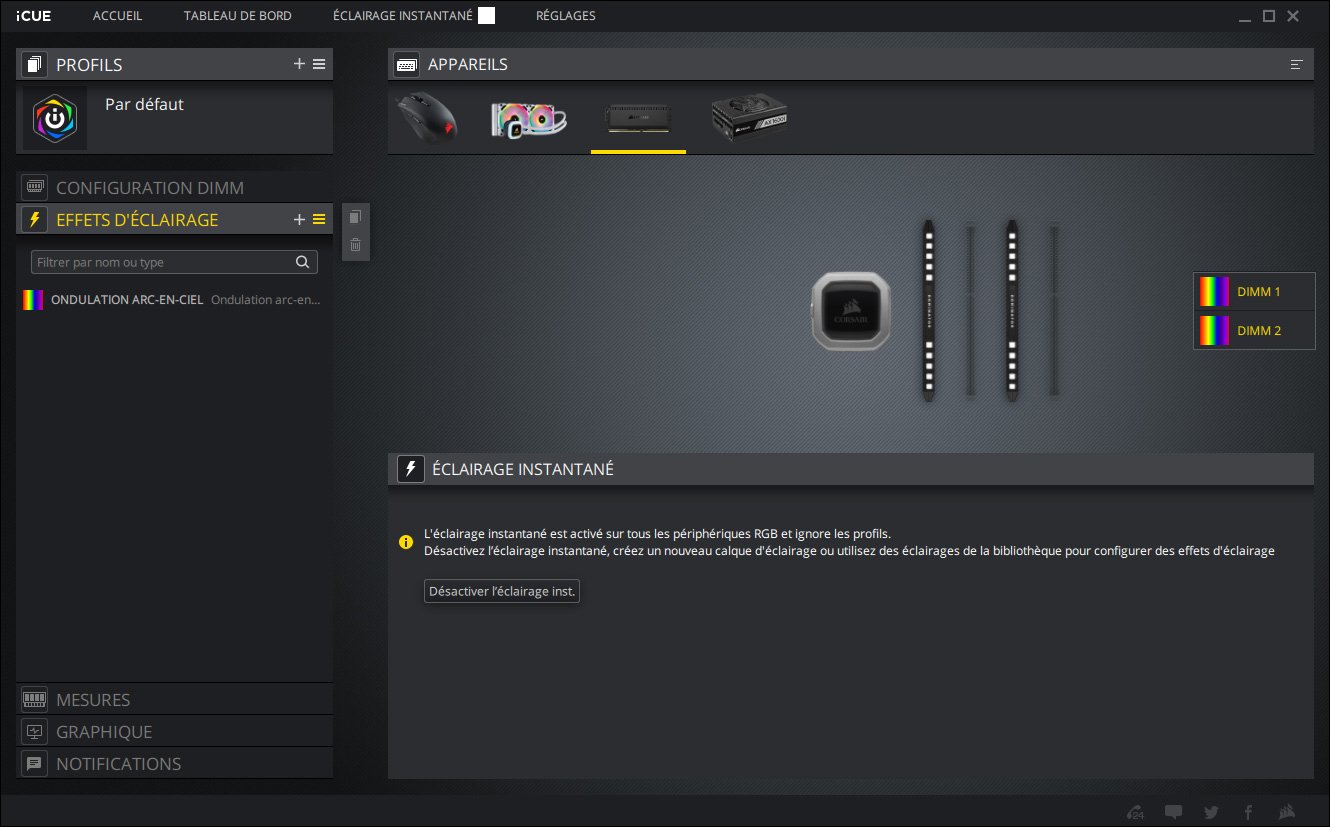1330x827 pixels.
Task: Switch to TABLEAU DE BORD
Action: point(238,16)
